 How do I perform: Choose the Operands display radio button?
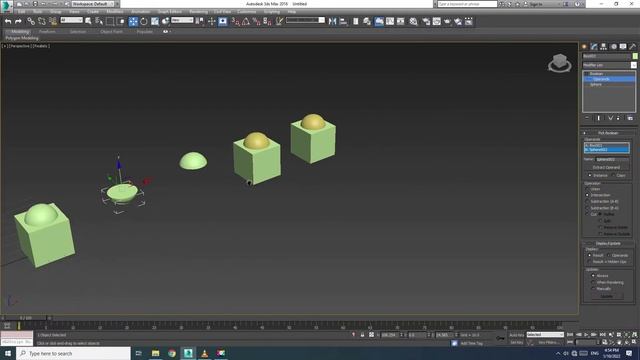click(610, 256)
